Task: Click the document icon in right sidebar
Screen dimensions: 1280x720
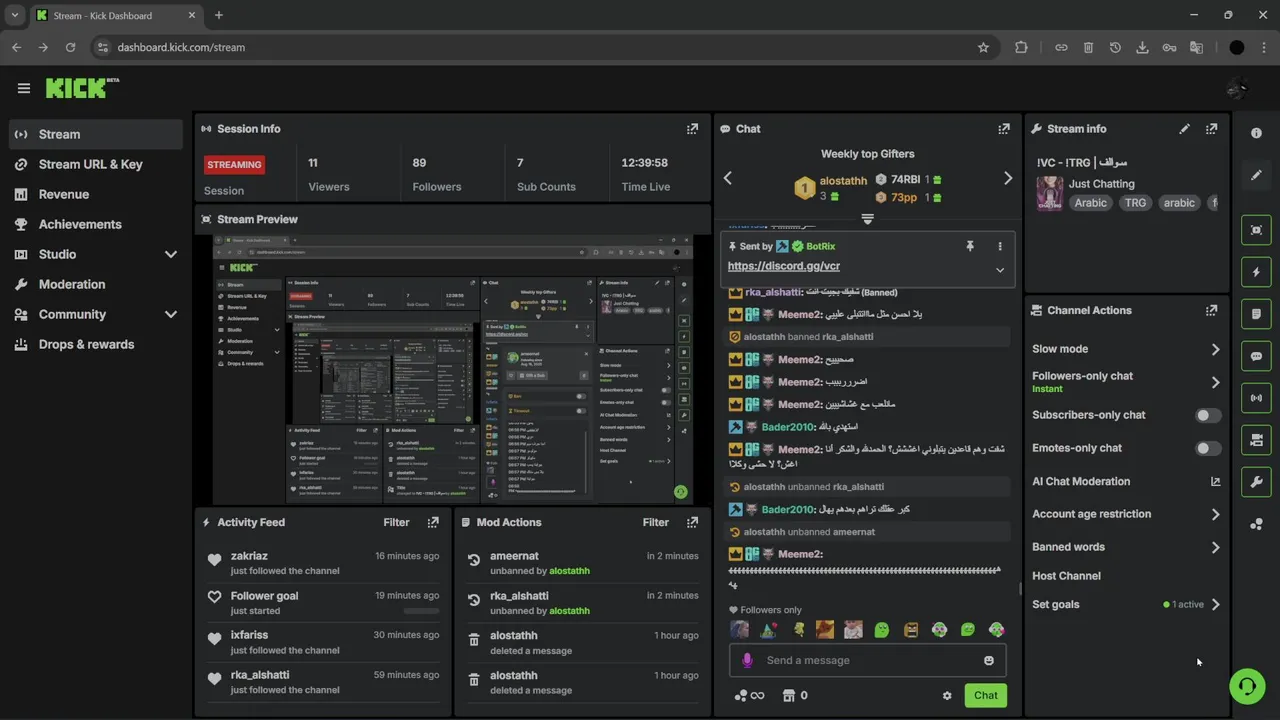Action: (1257, 314)
